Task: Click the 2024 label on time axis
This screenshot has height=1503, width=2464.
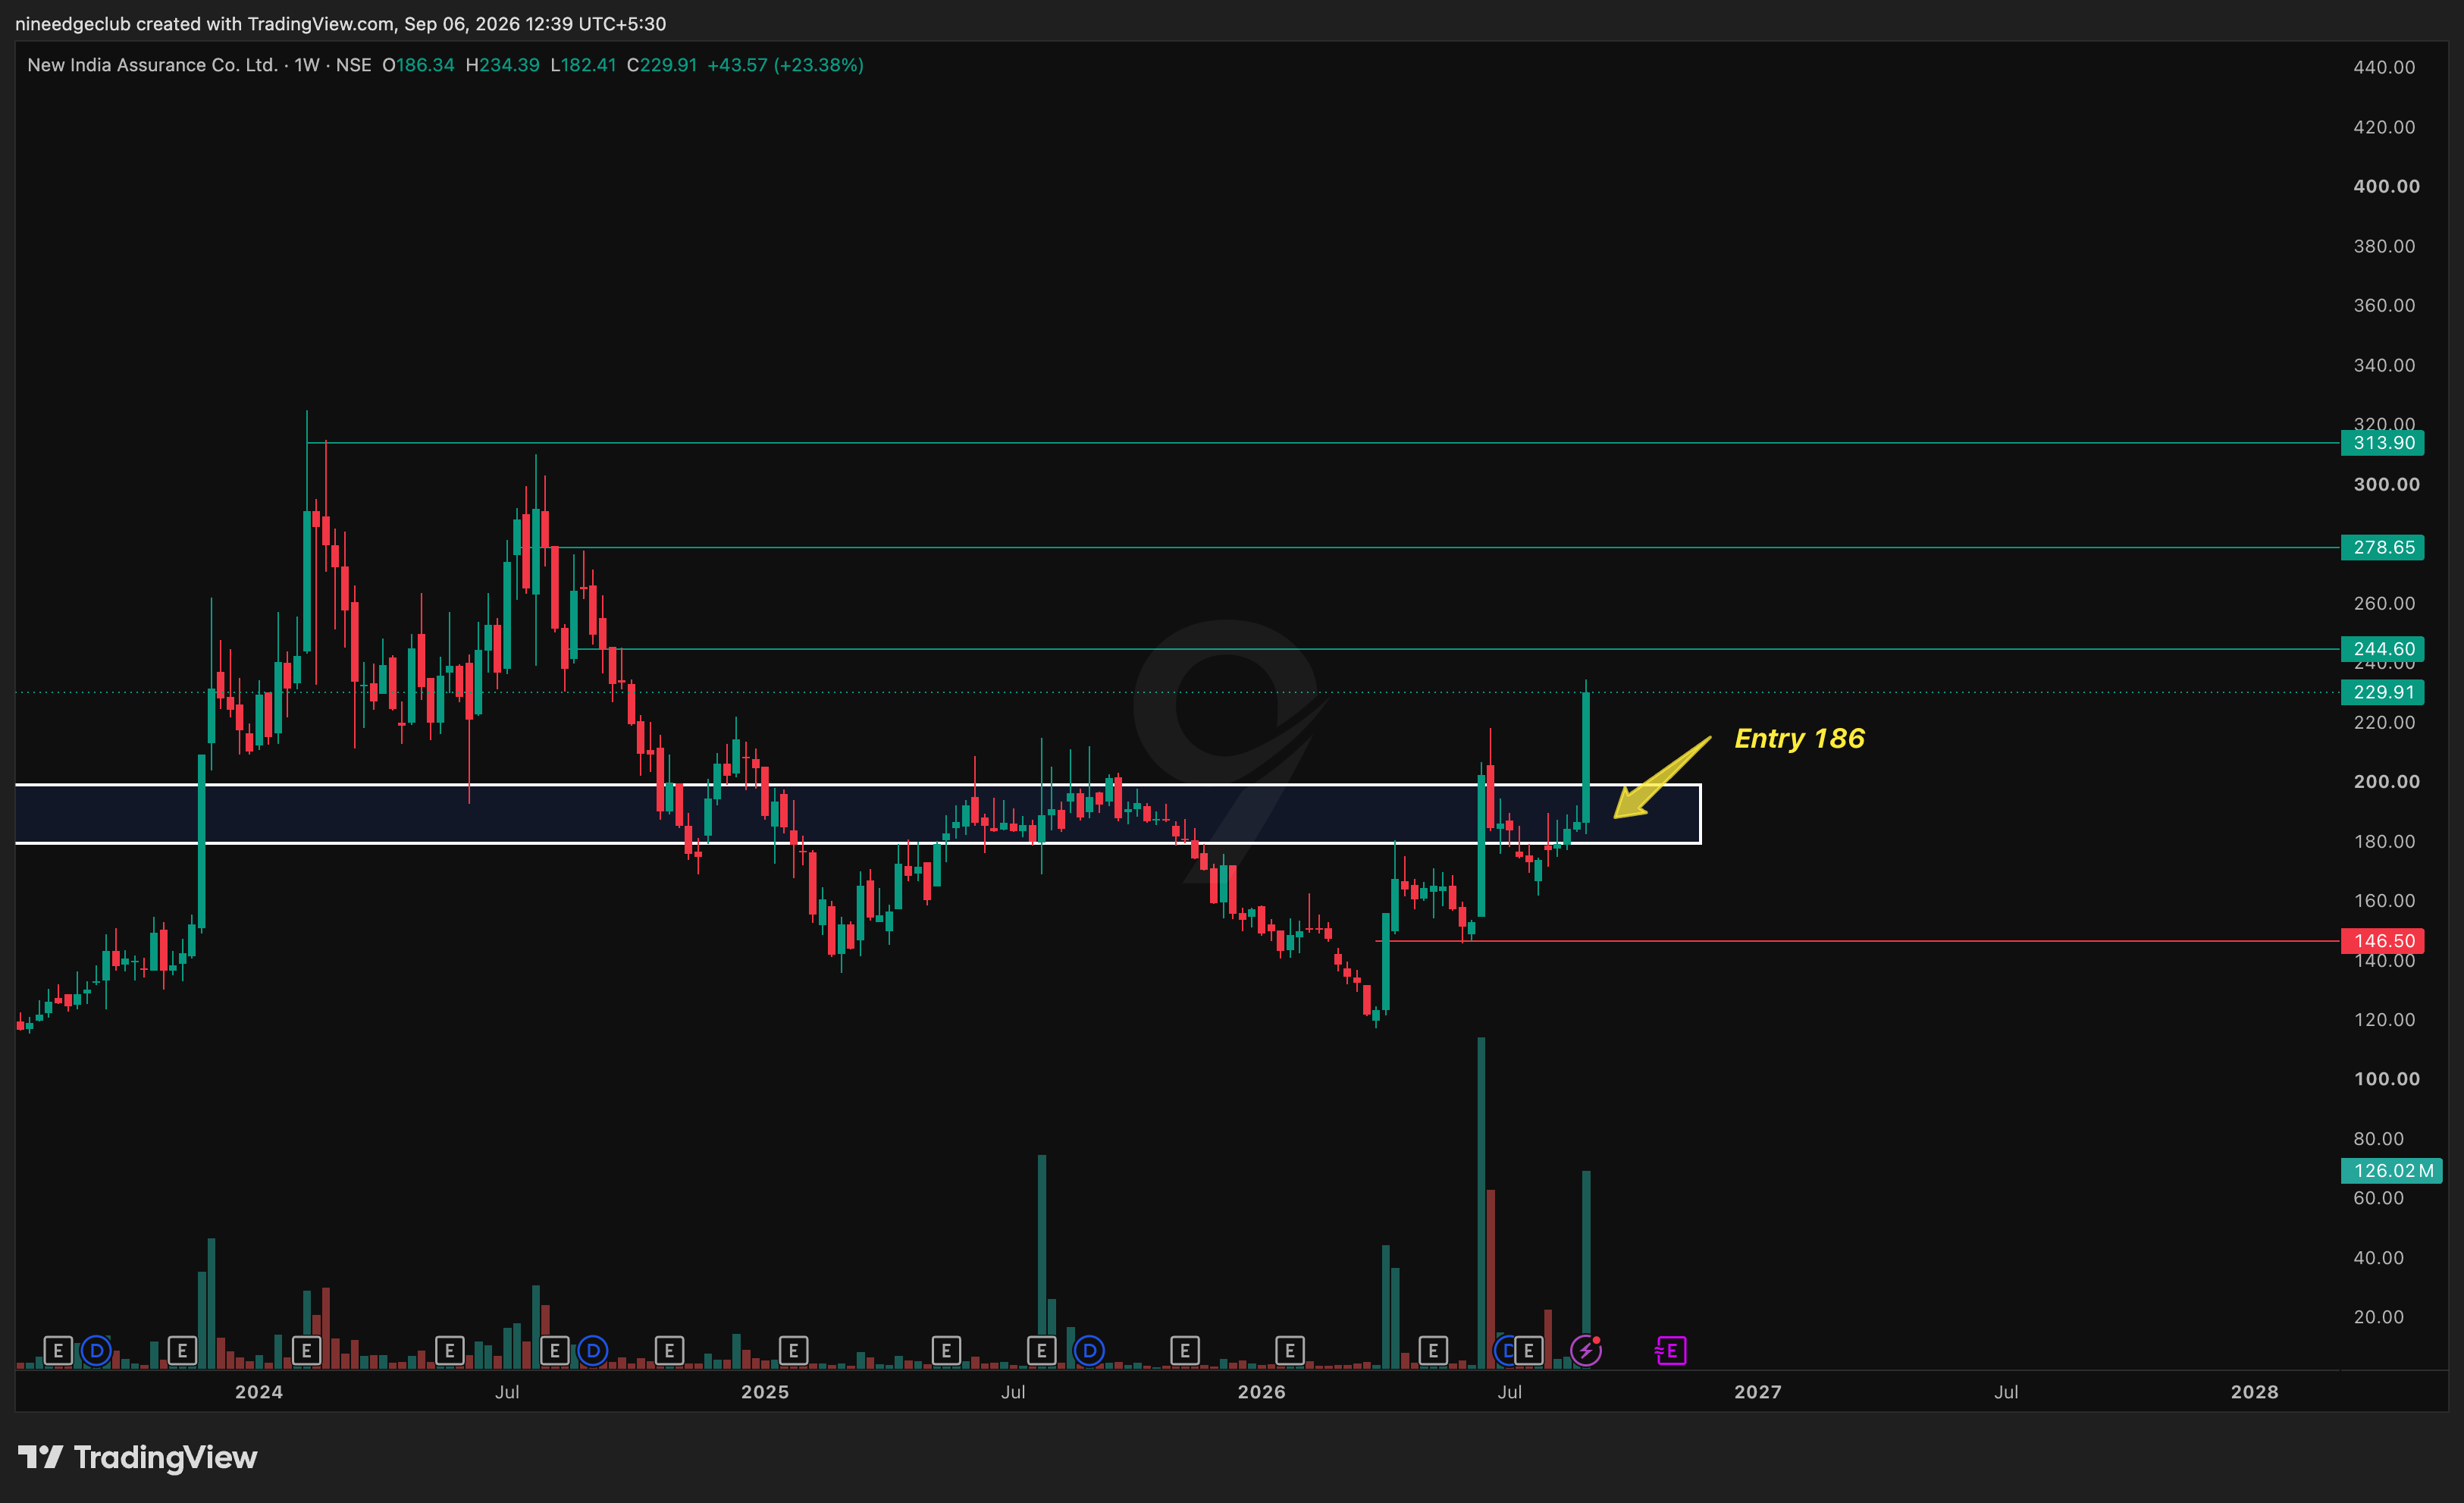Action: pyautogui.click(x=259, y=1392)
